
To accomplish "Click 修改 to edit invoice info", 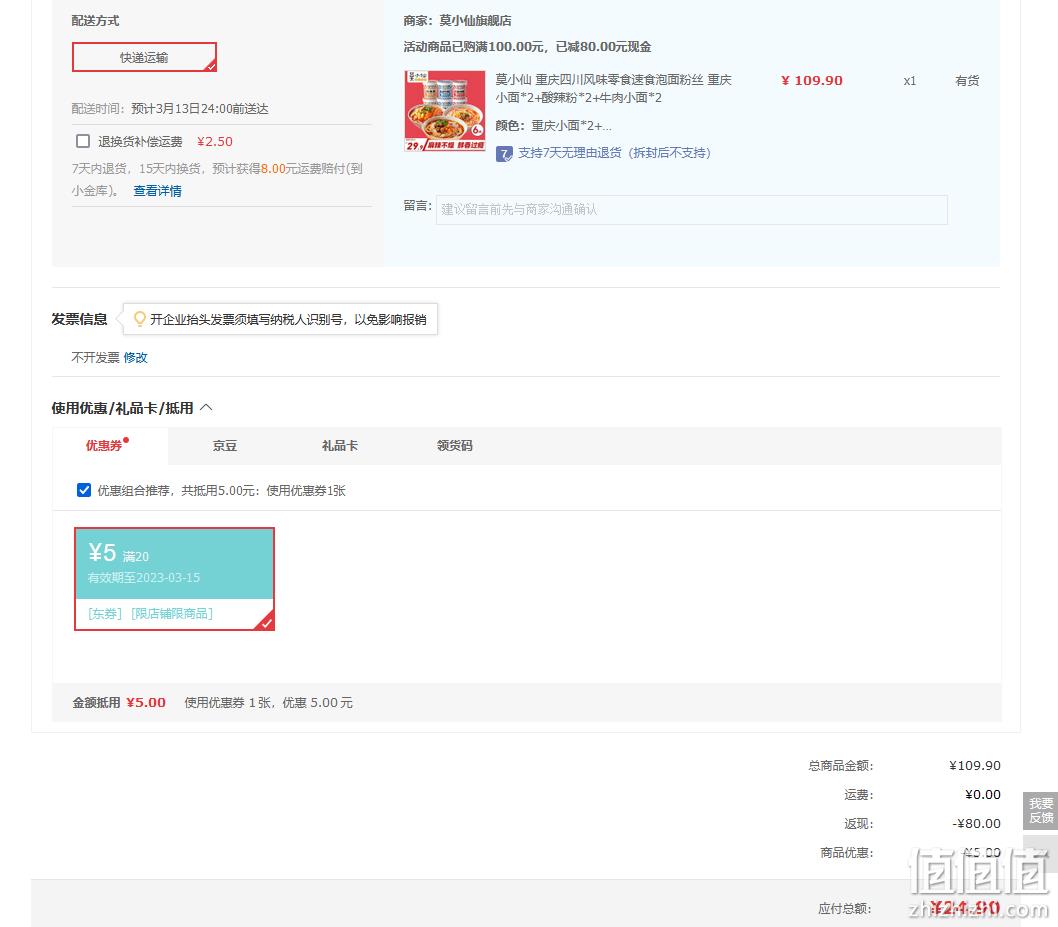I will [135, 358].
